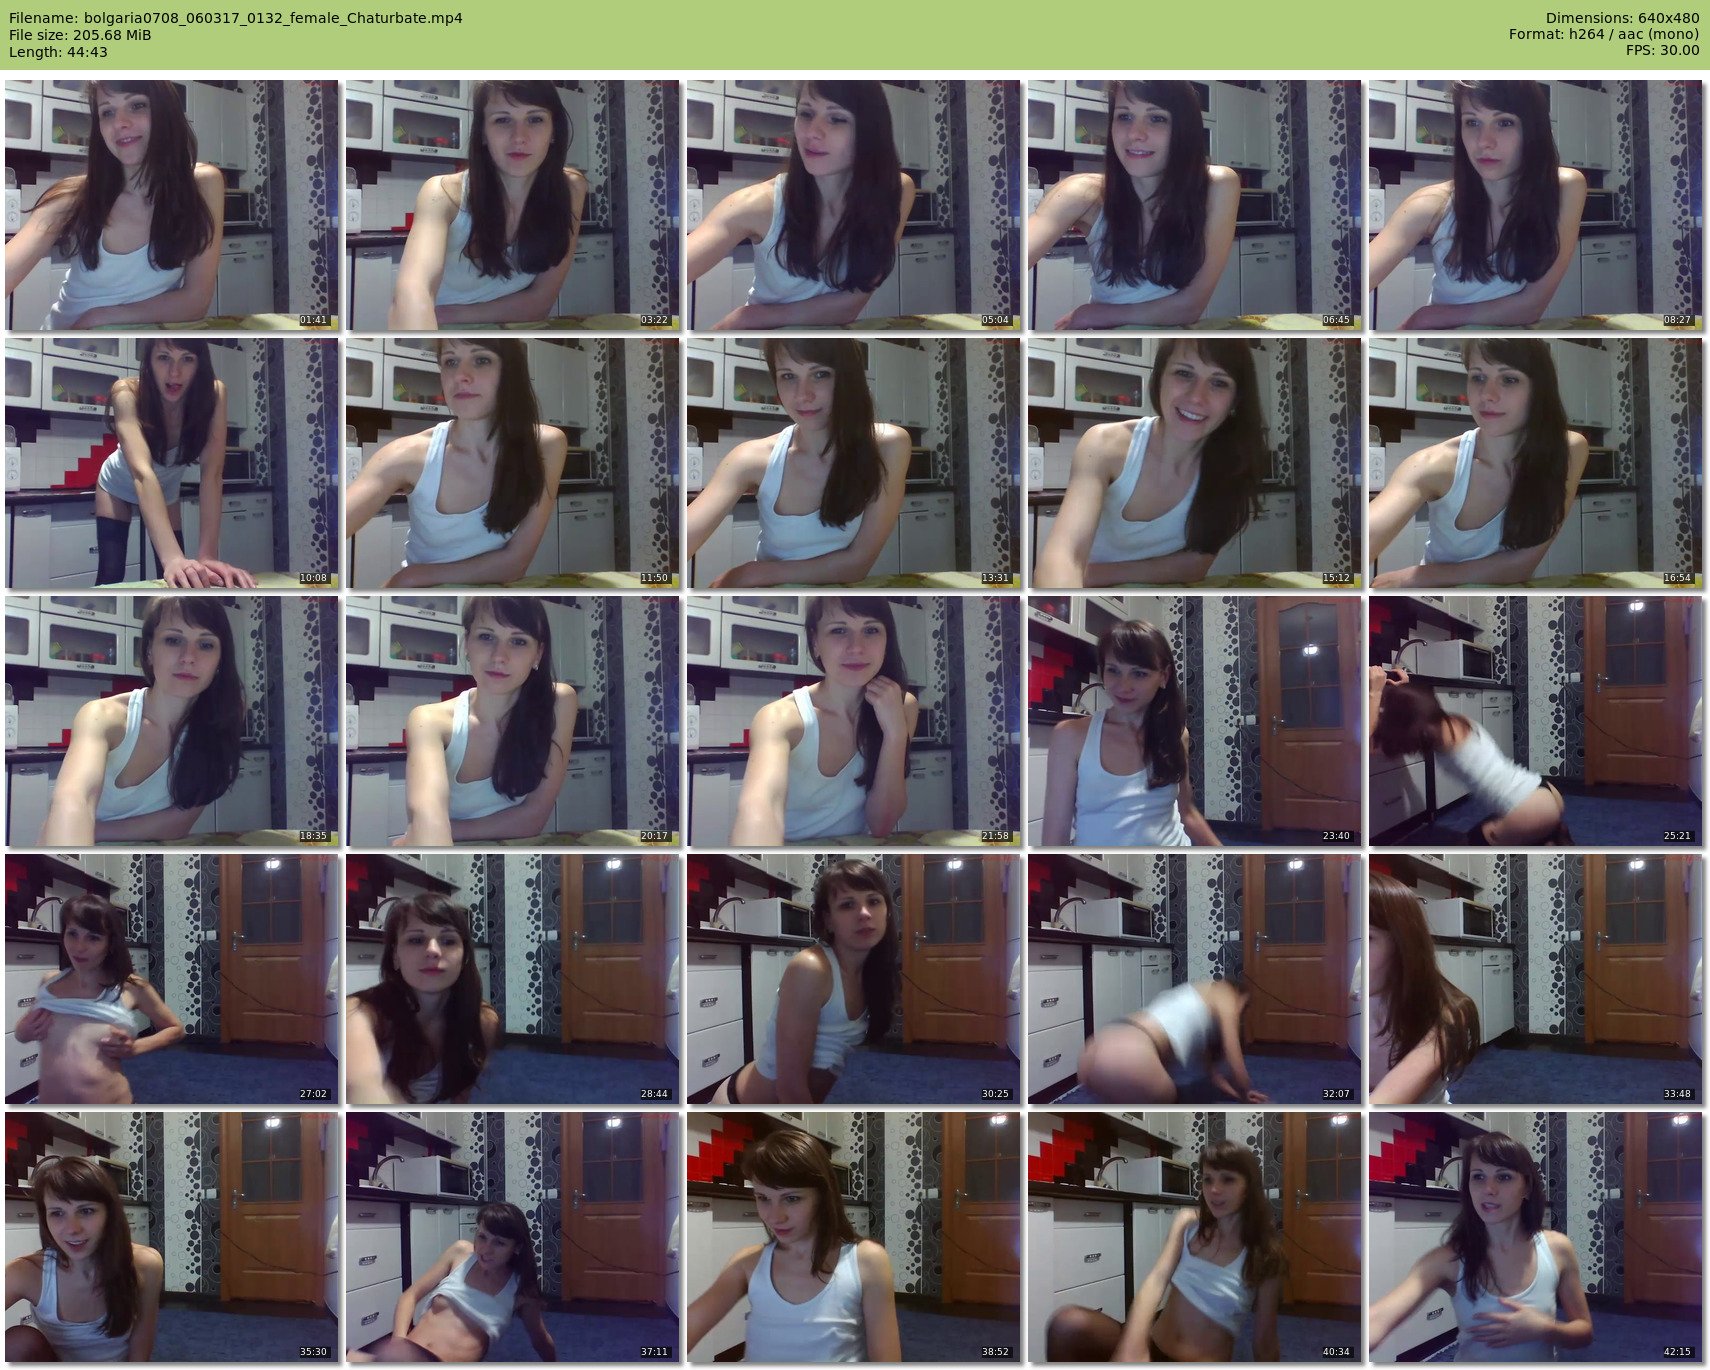Image resolution: width=1710 pixels, height=1370 pixels.
Task: Click the FPS 30.00 text
Action: click(1662, 51)
